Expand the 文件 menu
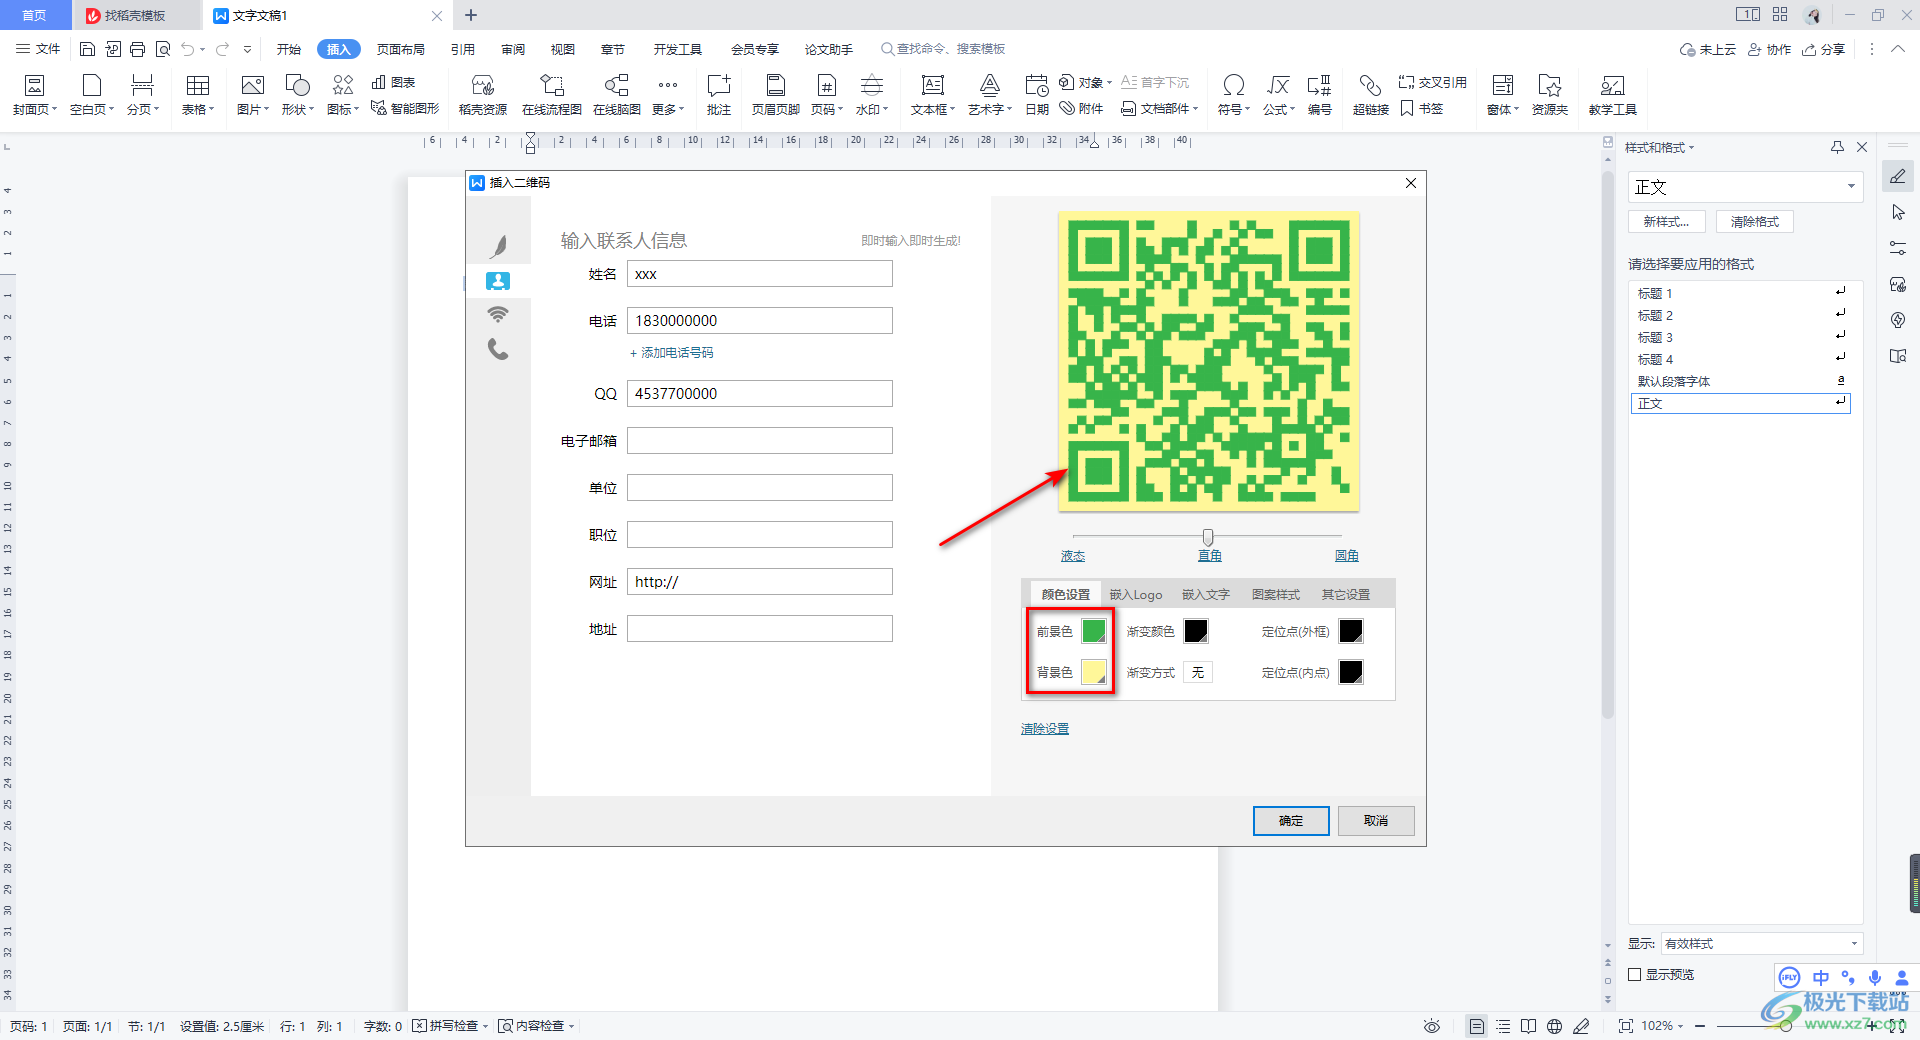The width and height of the screenshot is (1920, 1040). tap(38, 49)
